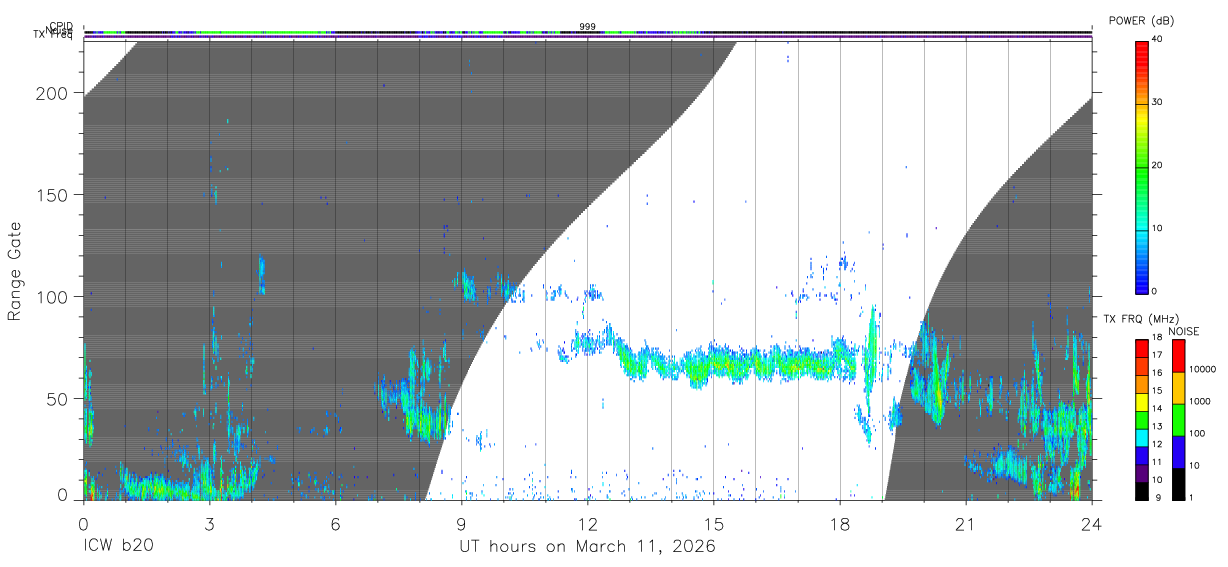The image size is (1228, 567).
Task: Click the red 17–18 MHz TX FRQ segment
Action: point(1141,348)
